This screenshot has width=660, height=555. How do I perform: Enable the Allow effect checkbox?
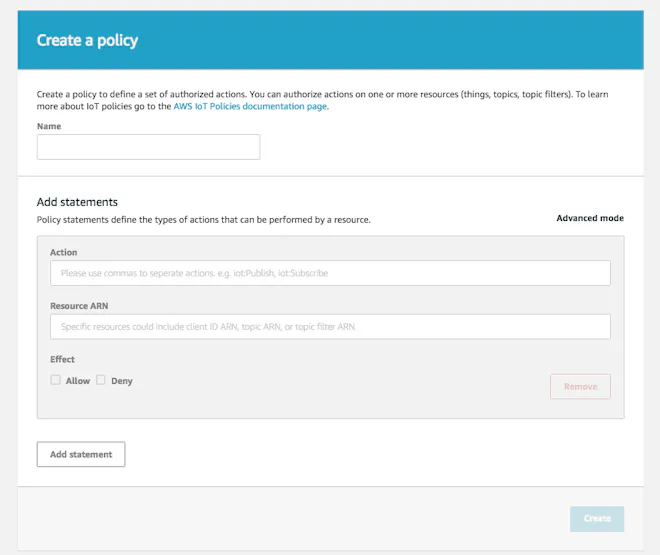[56, 380]
